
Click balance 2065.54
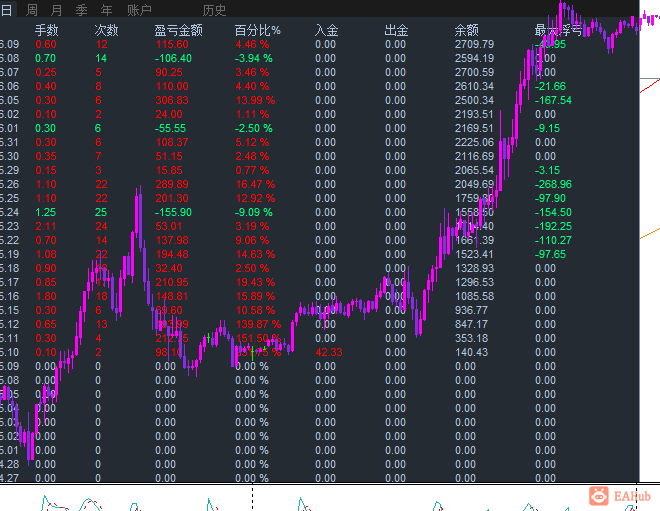point(474,170)
